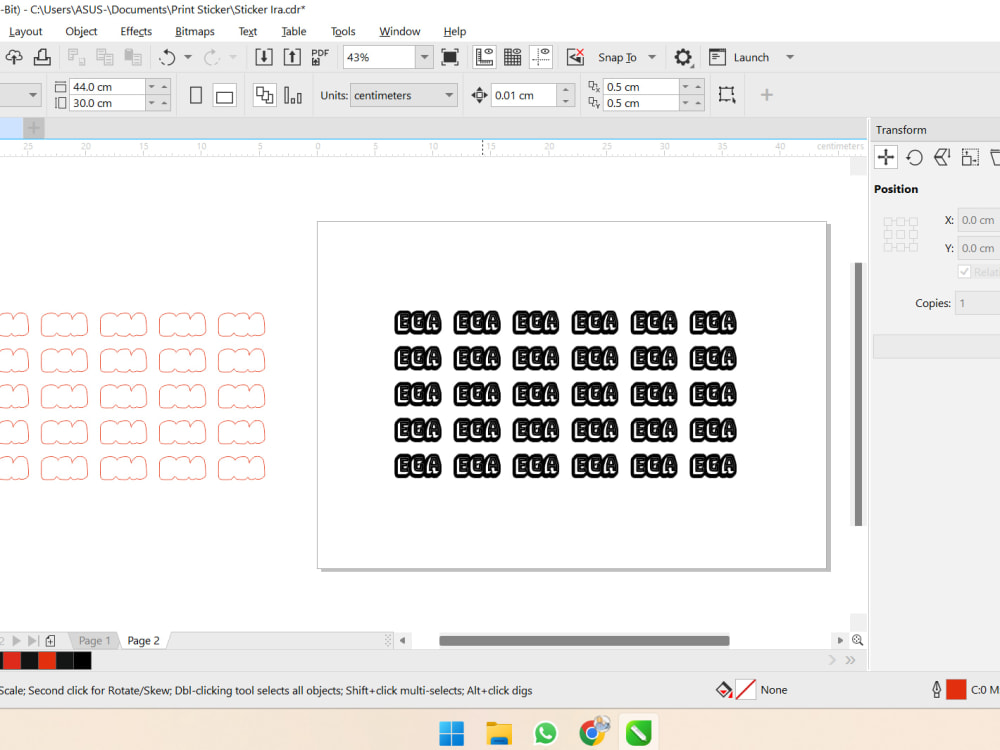Viewport: 1000px width, 750px height.
Task: Open the Options gear icon
Action: tap(683, 57)
